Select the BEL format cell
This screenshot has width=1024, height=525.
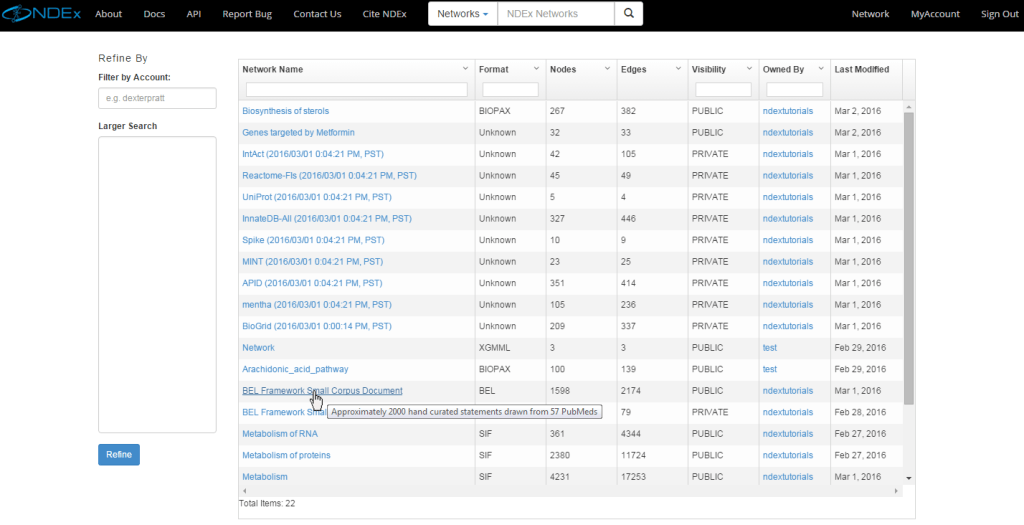[x=487, y=391]
